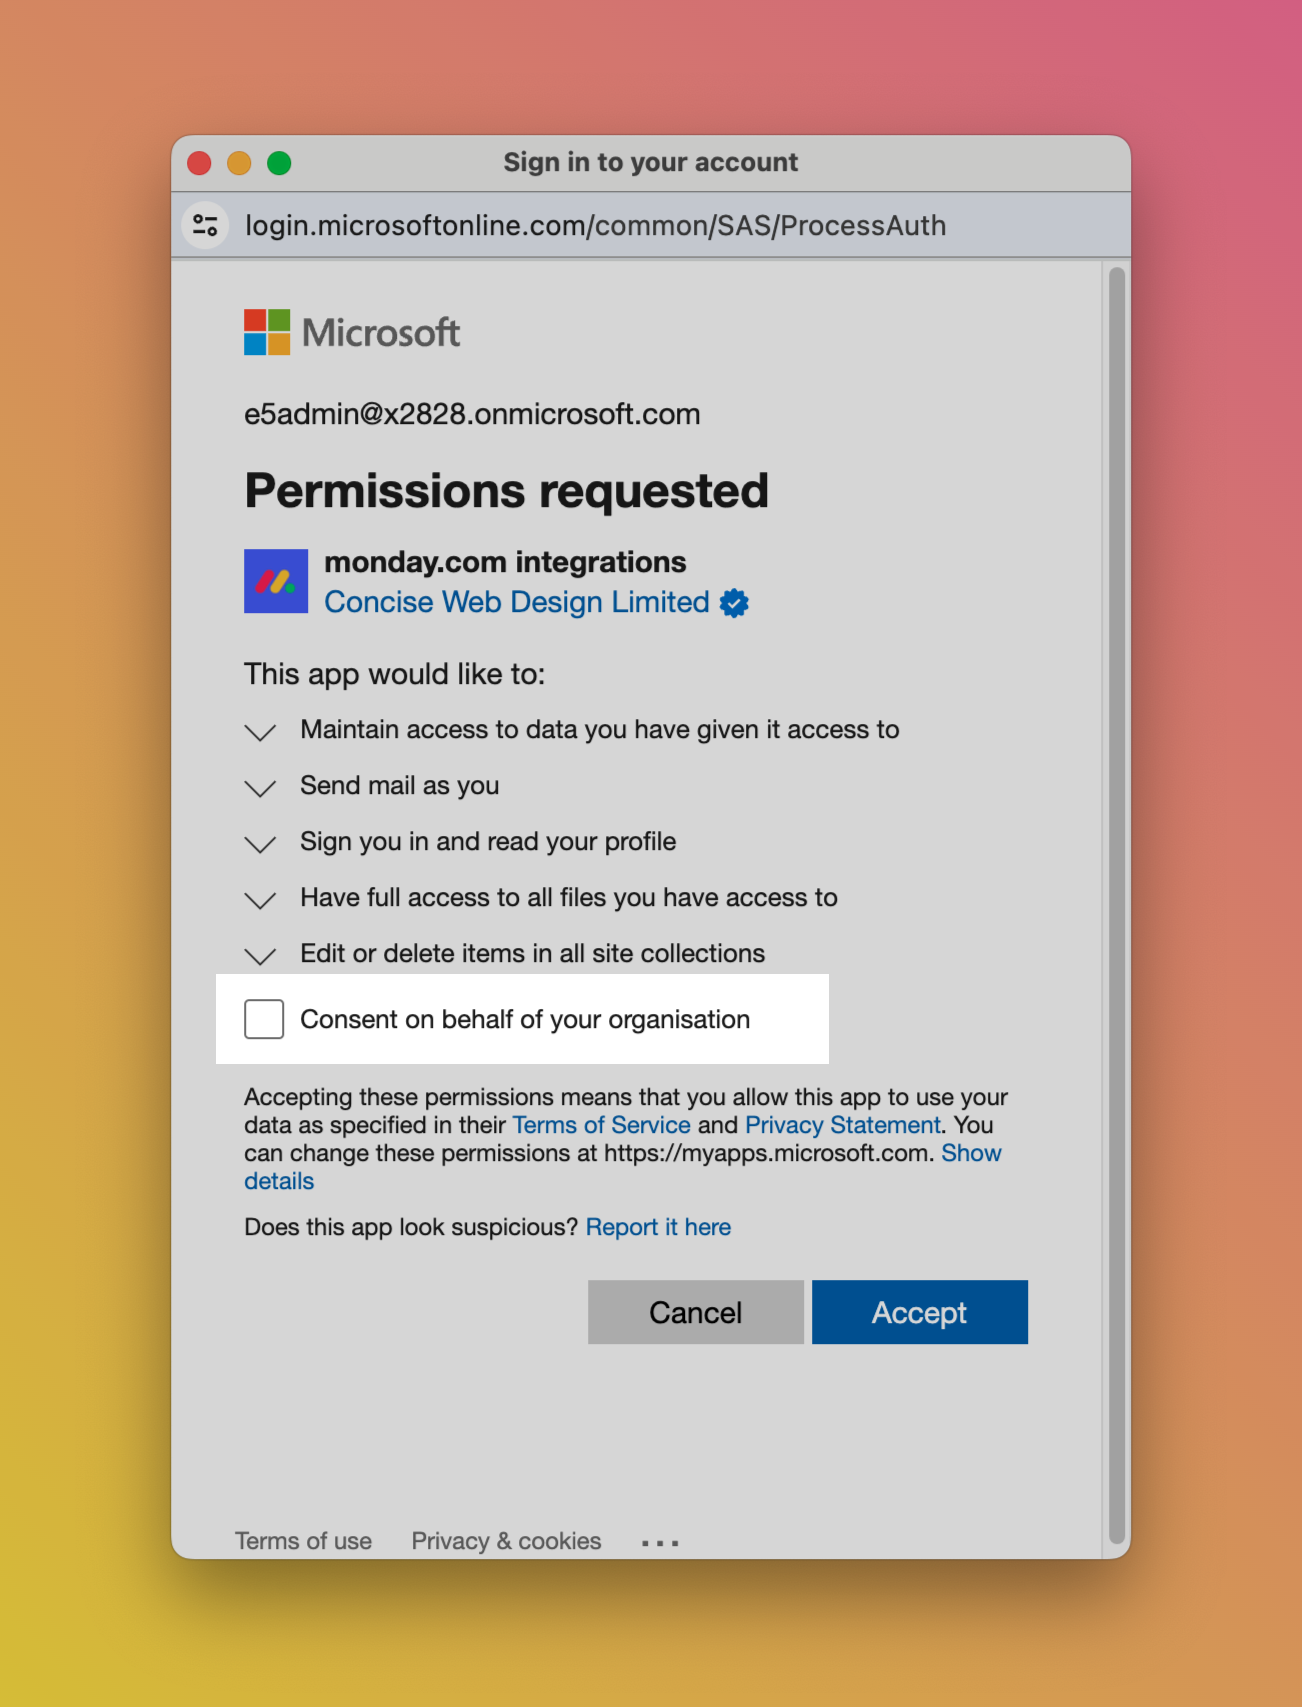
Task: Click the three-dot more options icon in footer
Action: tap(660, 1543)
